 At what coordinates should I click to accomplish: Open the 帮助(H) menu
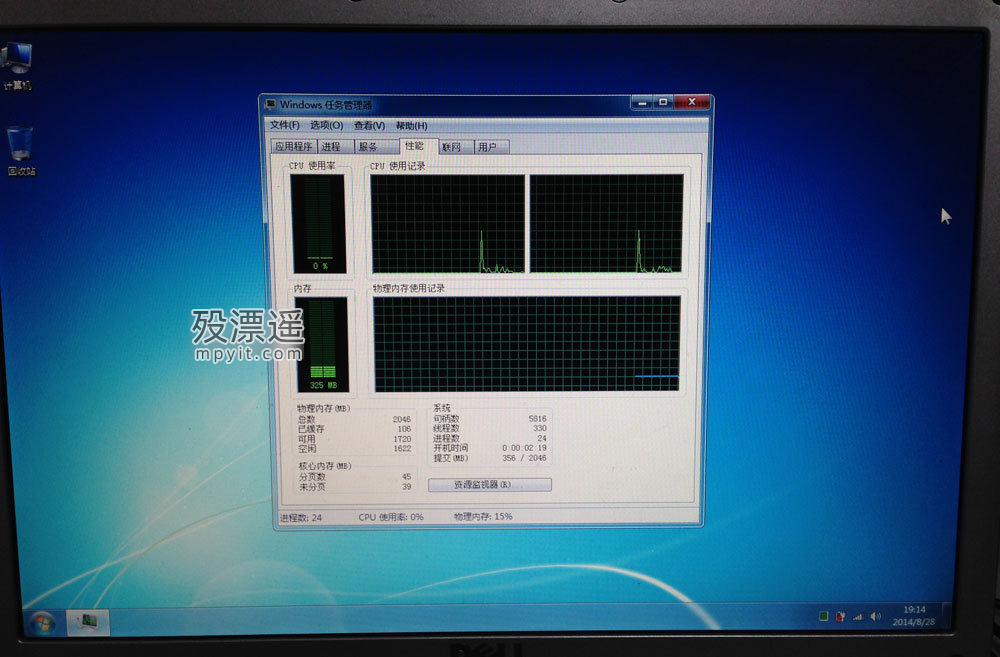411,126
